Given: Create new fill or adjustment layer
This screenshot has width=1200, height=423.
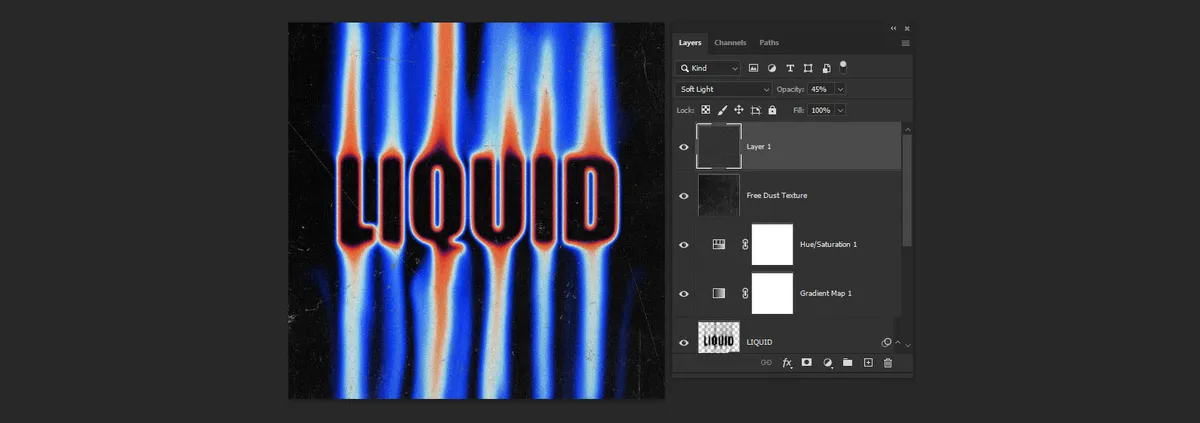Looking at the screenshot, I should click(828, 362).
